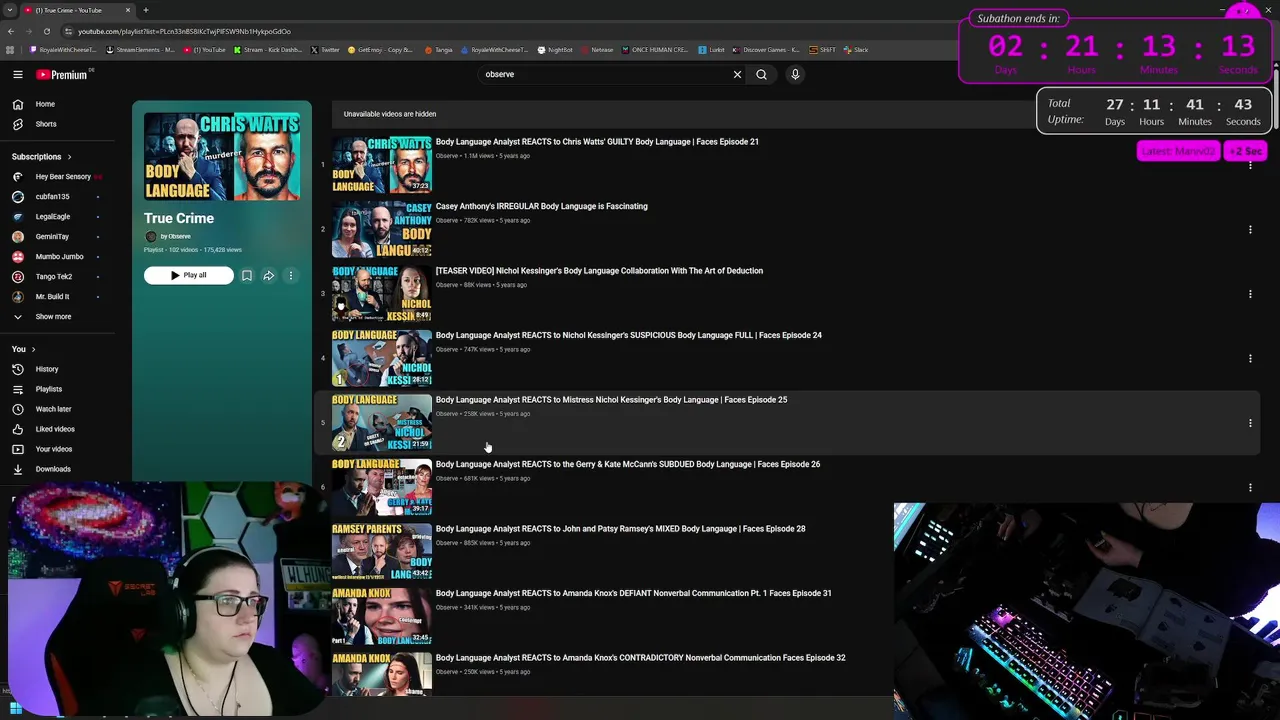Click the search magnifier button
The height and width of the screenshot is (720, 1280).
762,74
